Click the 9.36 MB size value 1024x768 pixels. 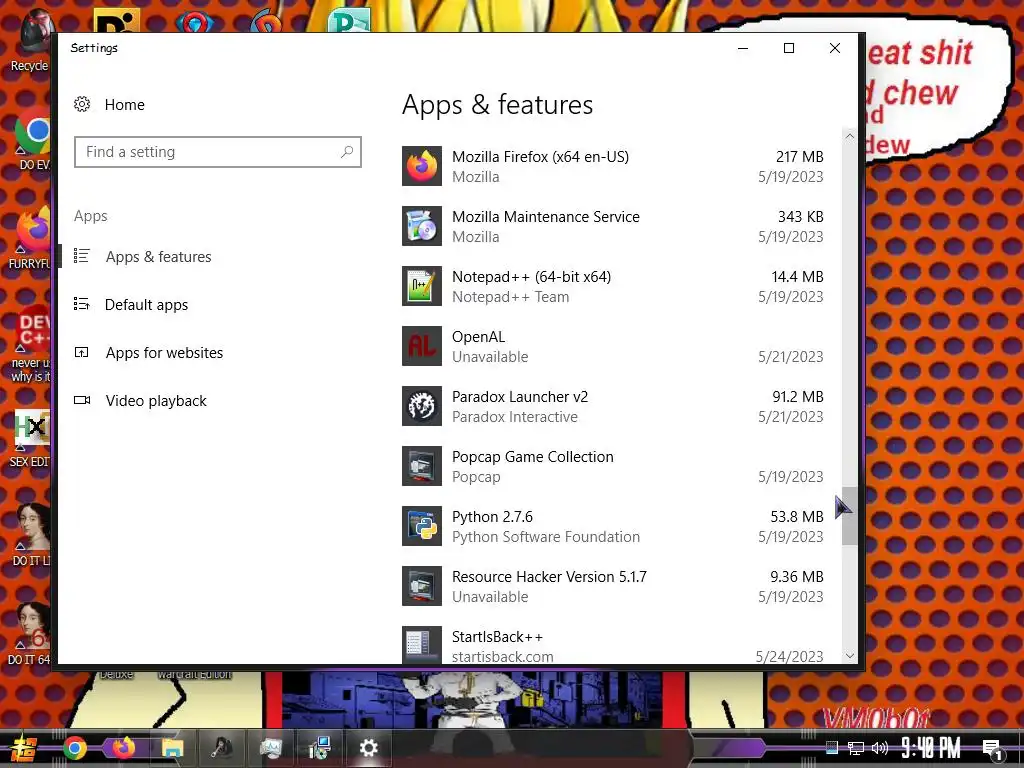[797, 577]
